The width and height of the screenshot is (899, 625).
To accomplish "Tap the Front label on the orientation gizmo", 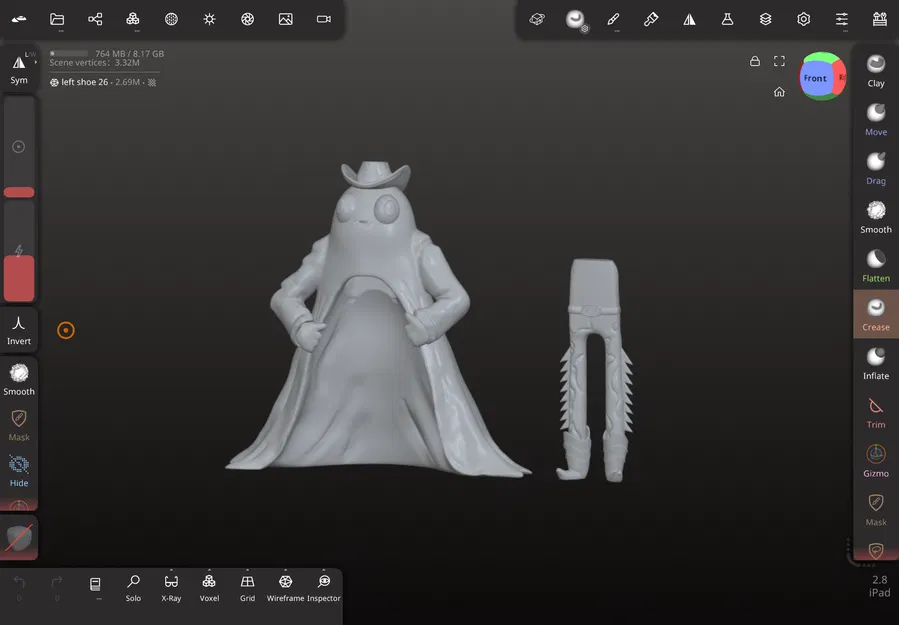I will 818,77.
